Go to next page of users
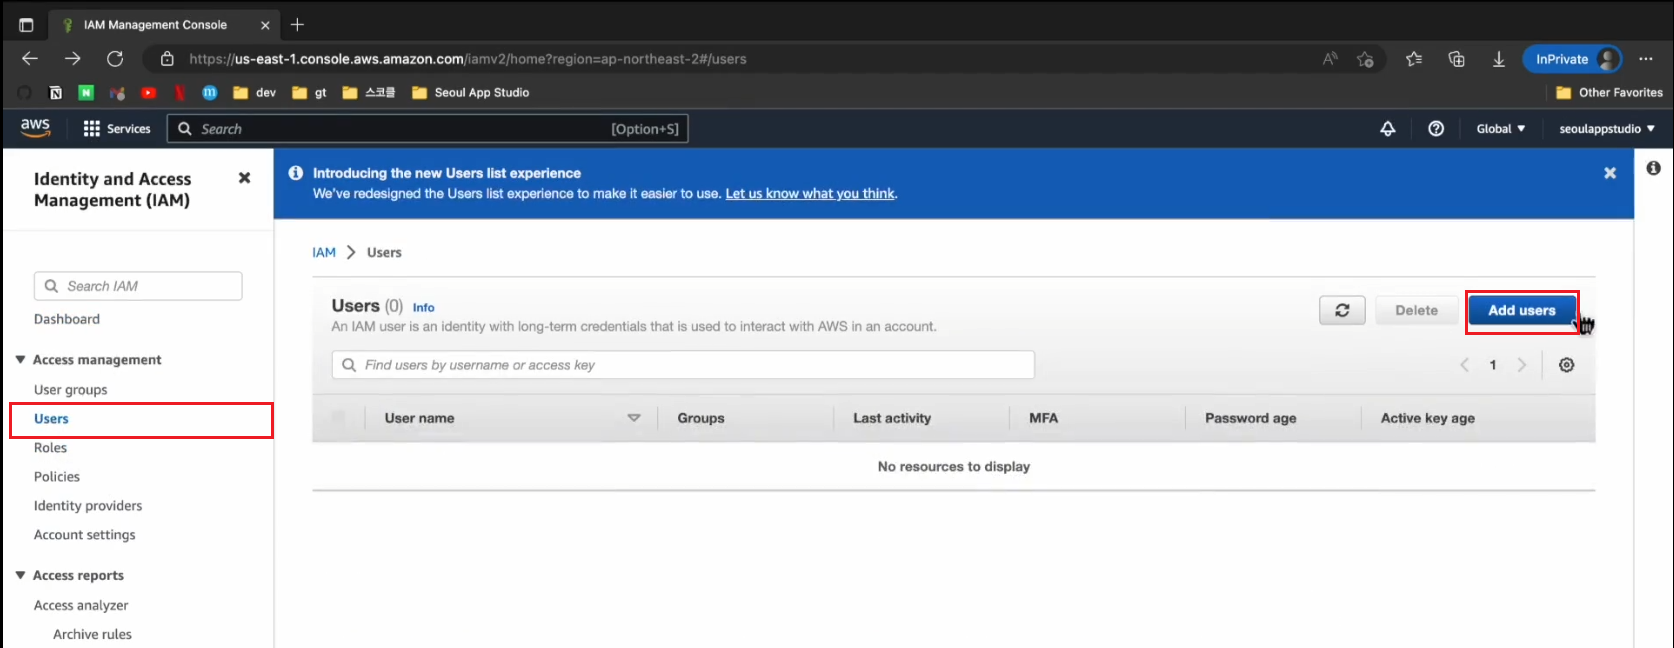 [x=1522, y=365]
